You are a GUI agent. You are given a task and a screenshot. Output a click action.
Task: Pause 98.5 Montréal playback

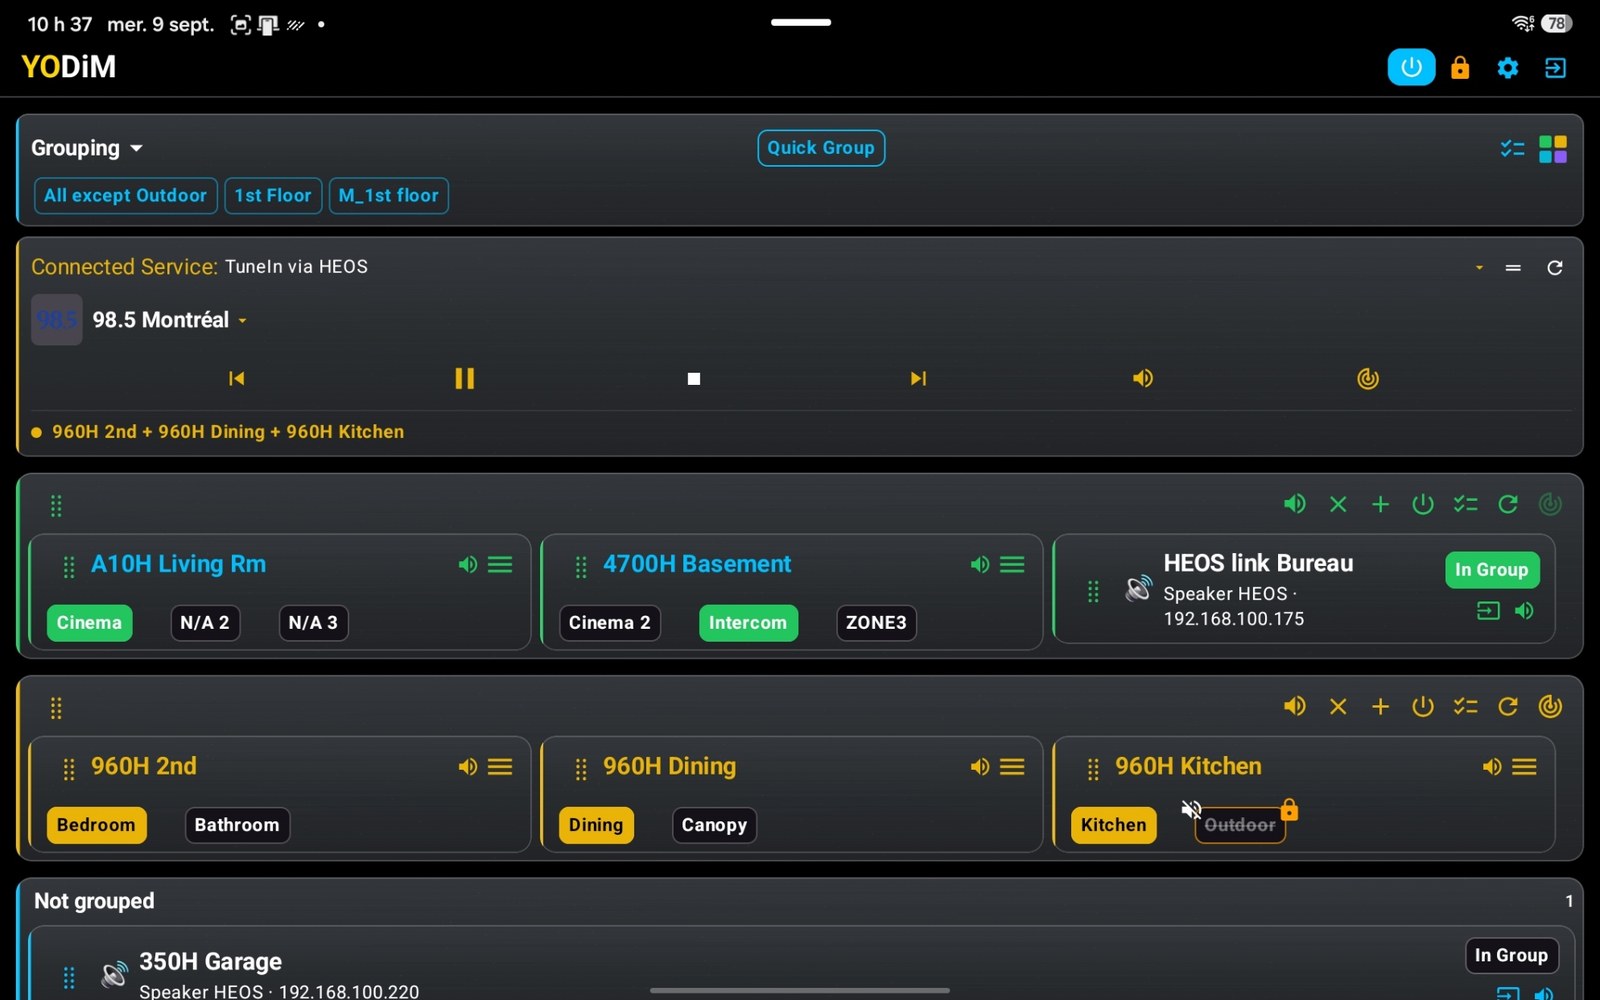(464, 378)
